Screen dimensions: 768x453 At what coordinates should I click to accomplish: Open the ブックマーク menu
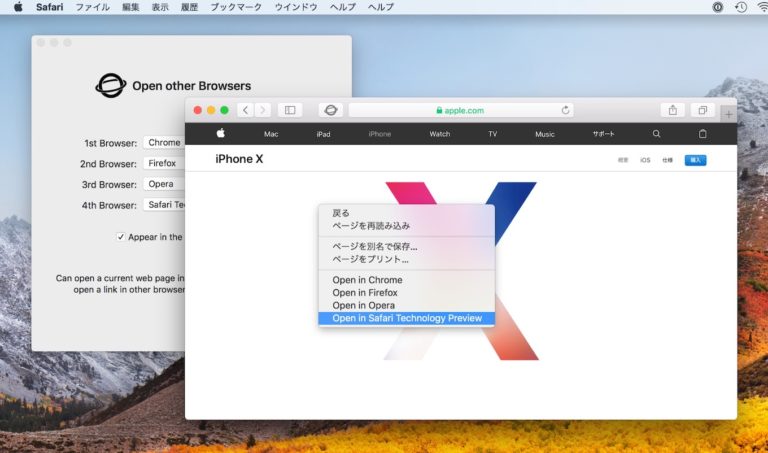coord(236,7)
